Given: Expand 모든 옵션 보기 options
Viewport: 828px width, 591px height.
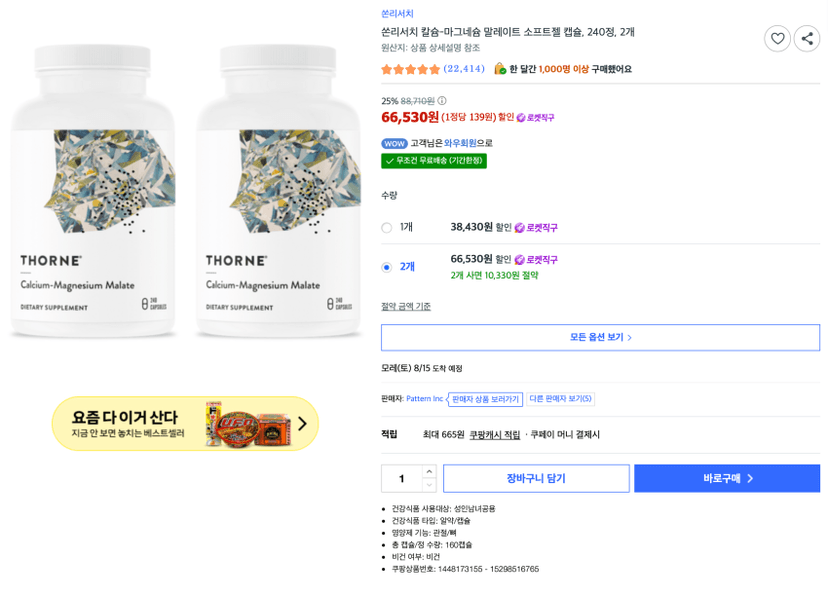Looking at the screenshot, I should (x=600, y=337).
